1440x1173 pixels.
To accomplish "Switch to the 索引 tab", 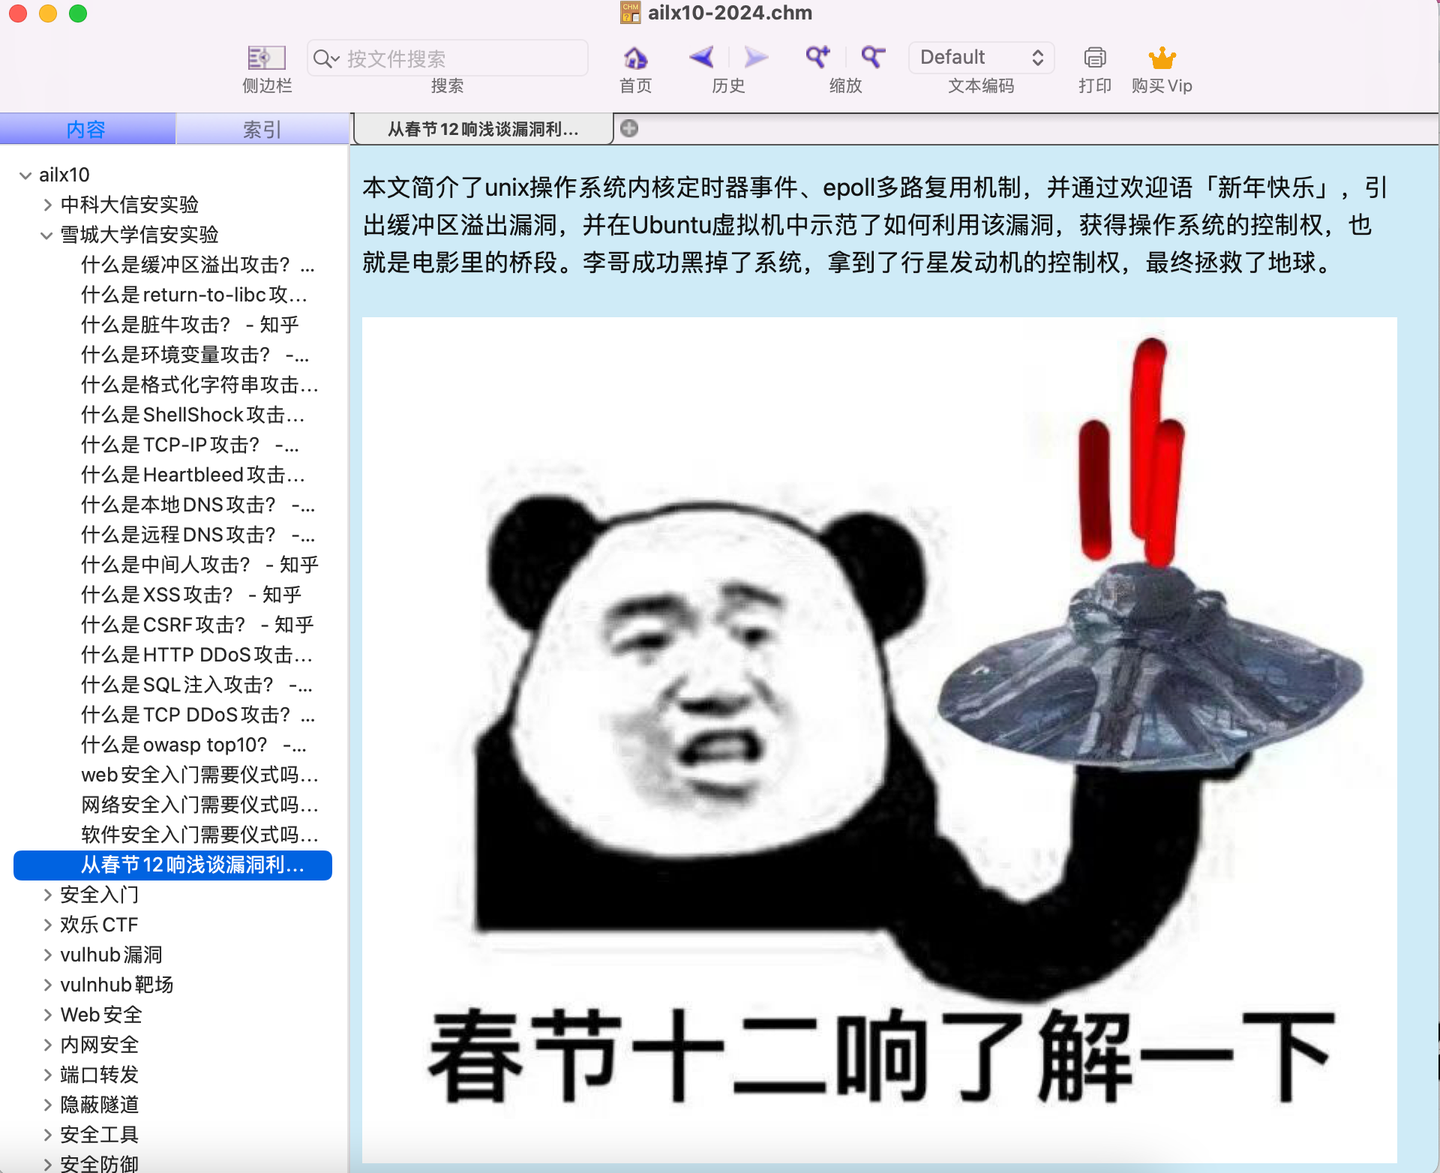I will pyautogui.click(x=263, y=128).
